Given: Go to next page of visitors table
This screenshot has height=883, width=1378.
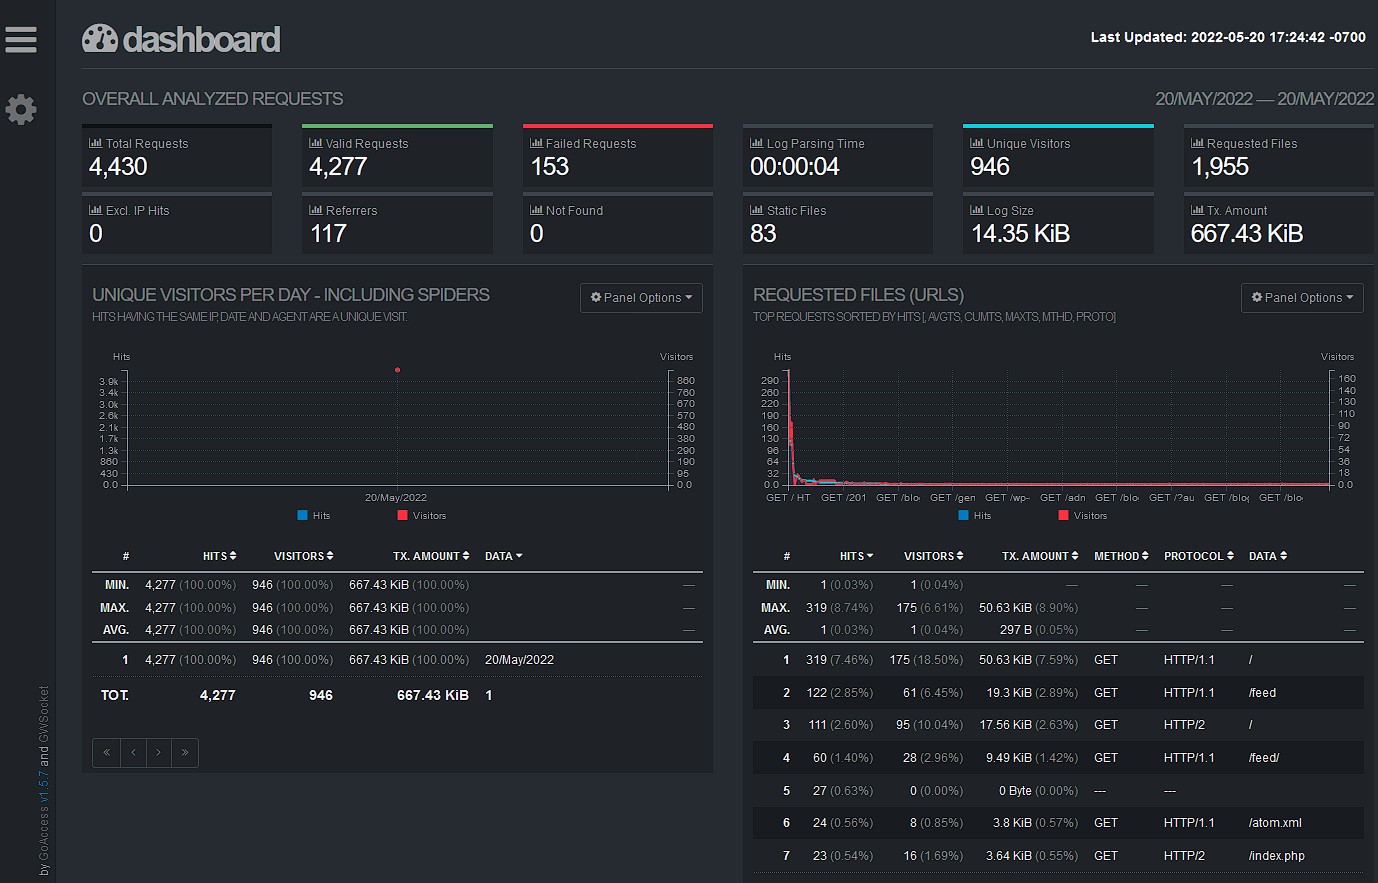Looking at the screenshot, I should (x=159, y=753).
